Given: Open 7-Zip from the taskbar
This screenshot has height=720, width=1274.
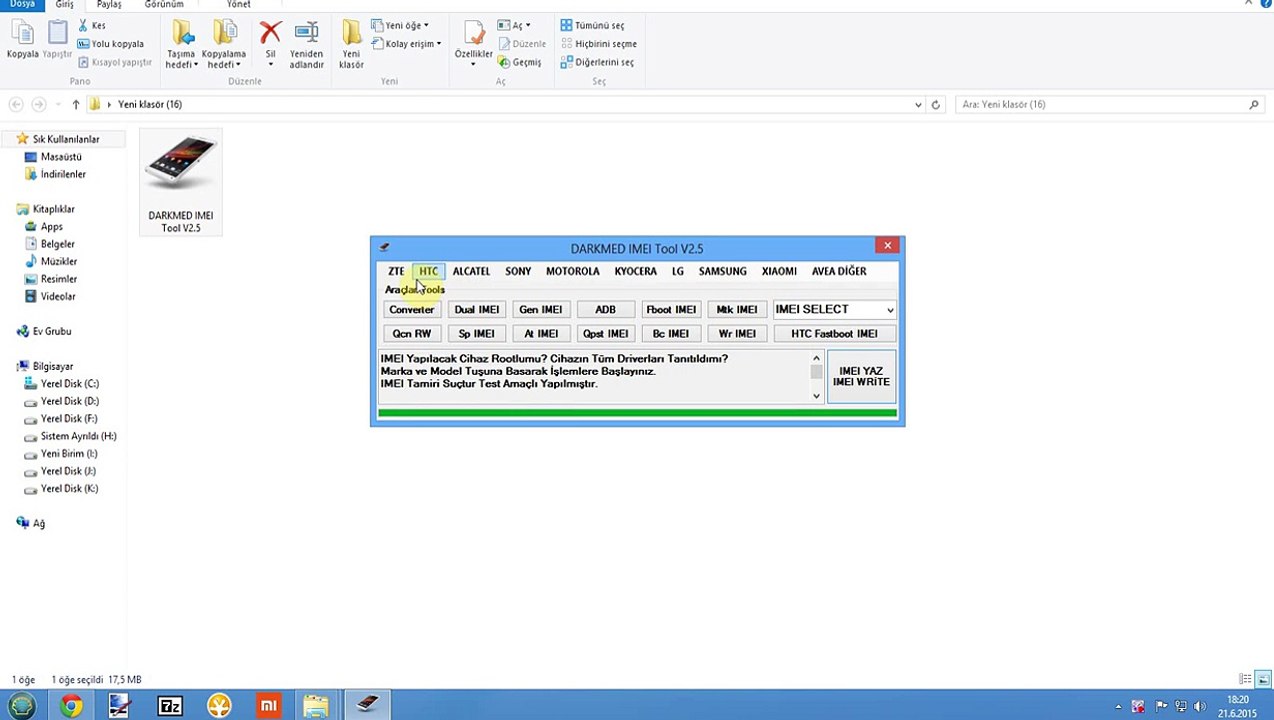Looking at the screenshot, I should click(170, 706).
